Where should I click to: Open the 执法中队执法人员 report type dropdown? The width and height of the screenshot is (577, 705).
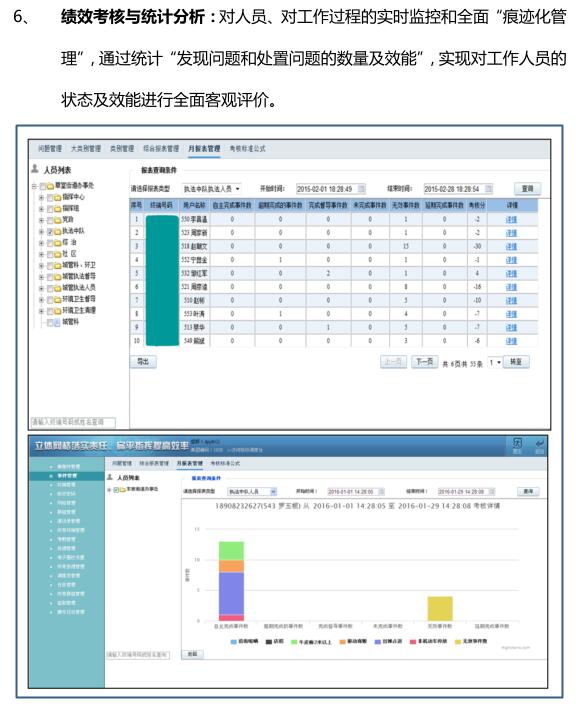(x=212, y=189)
